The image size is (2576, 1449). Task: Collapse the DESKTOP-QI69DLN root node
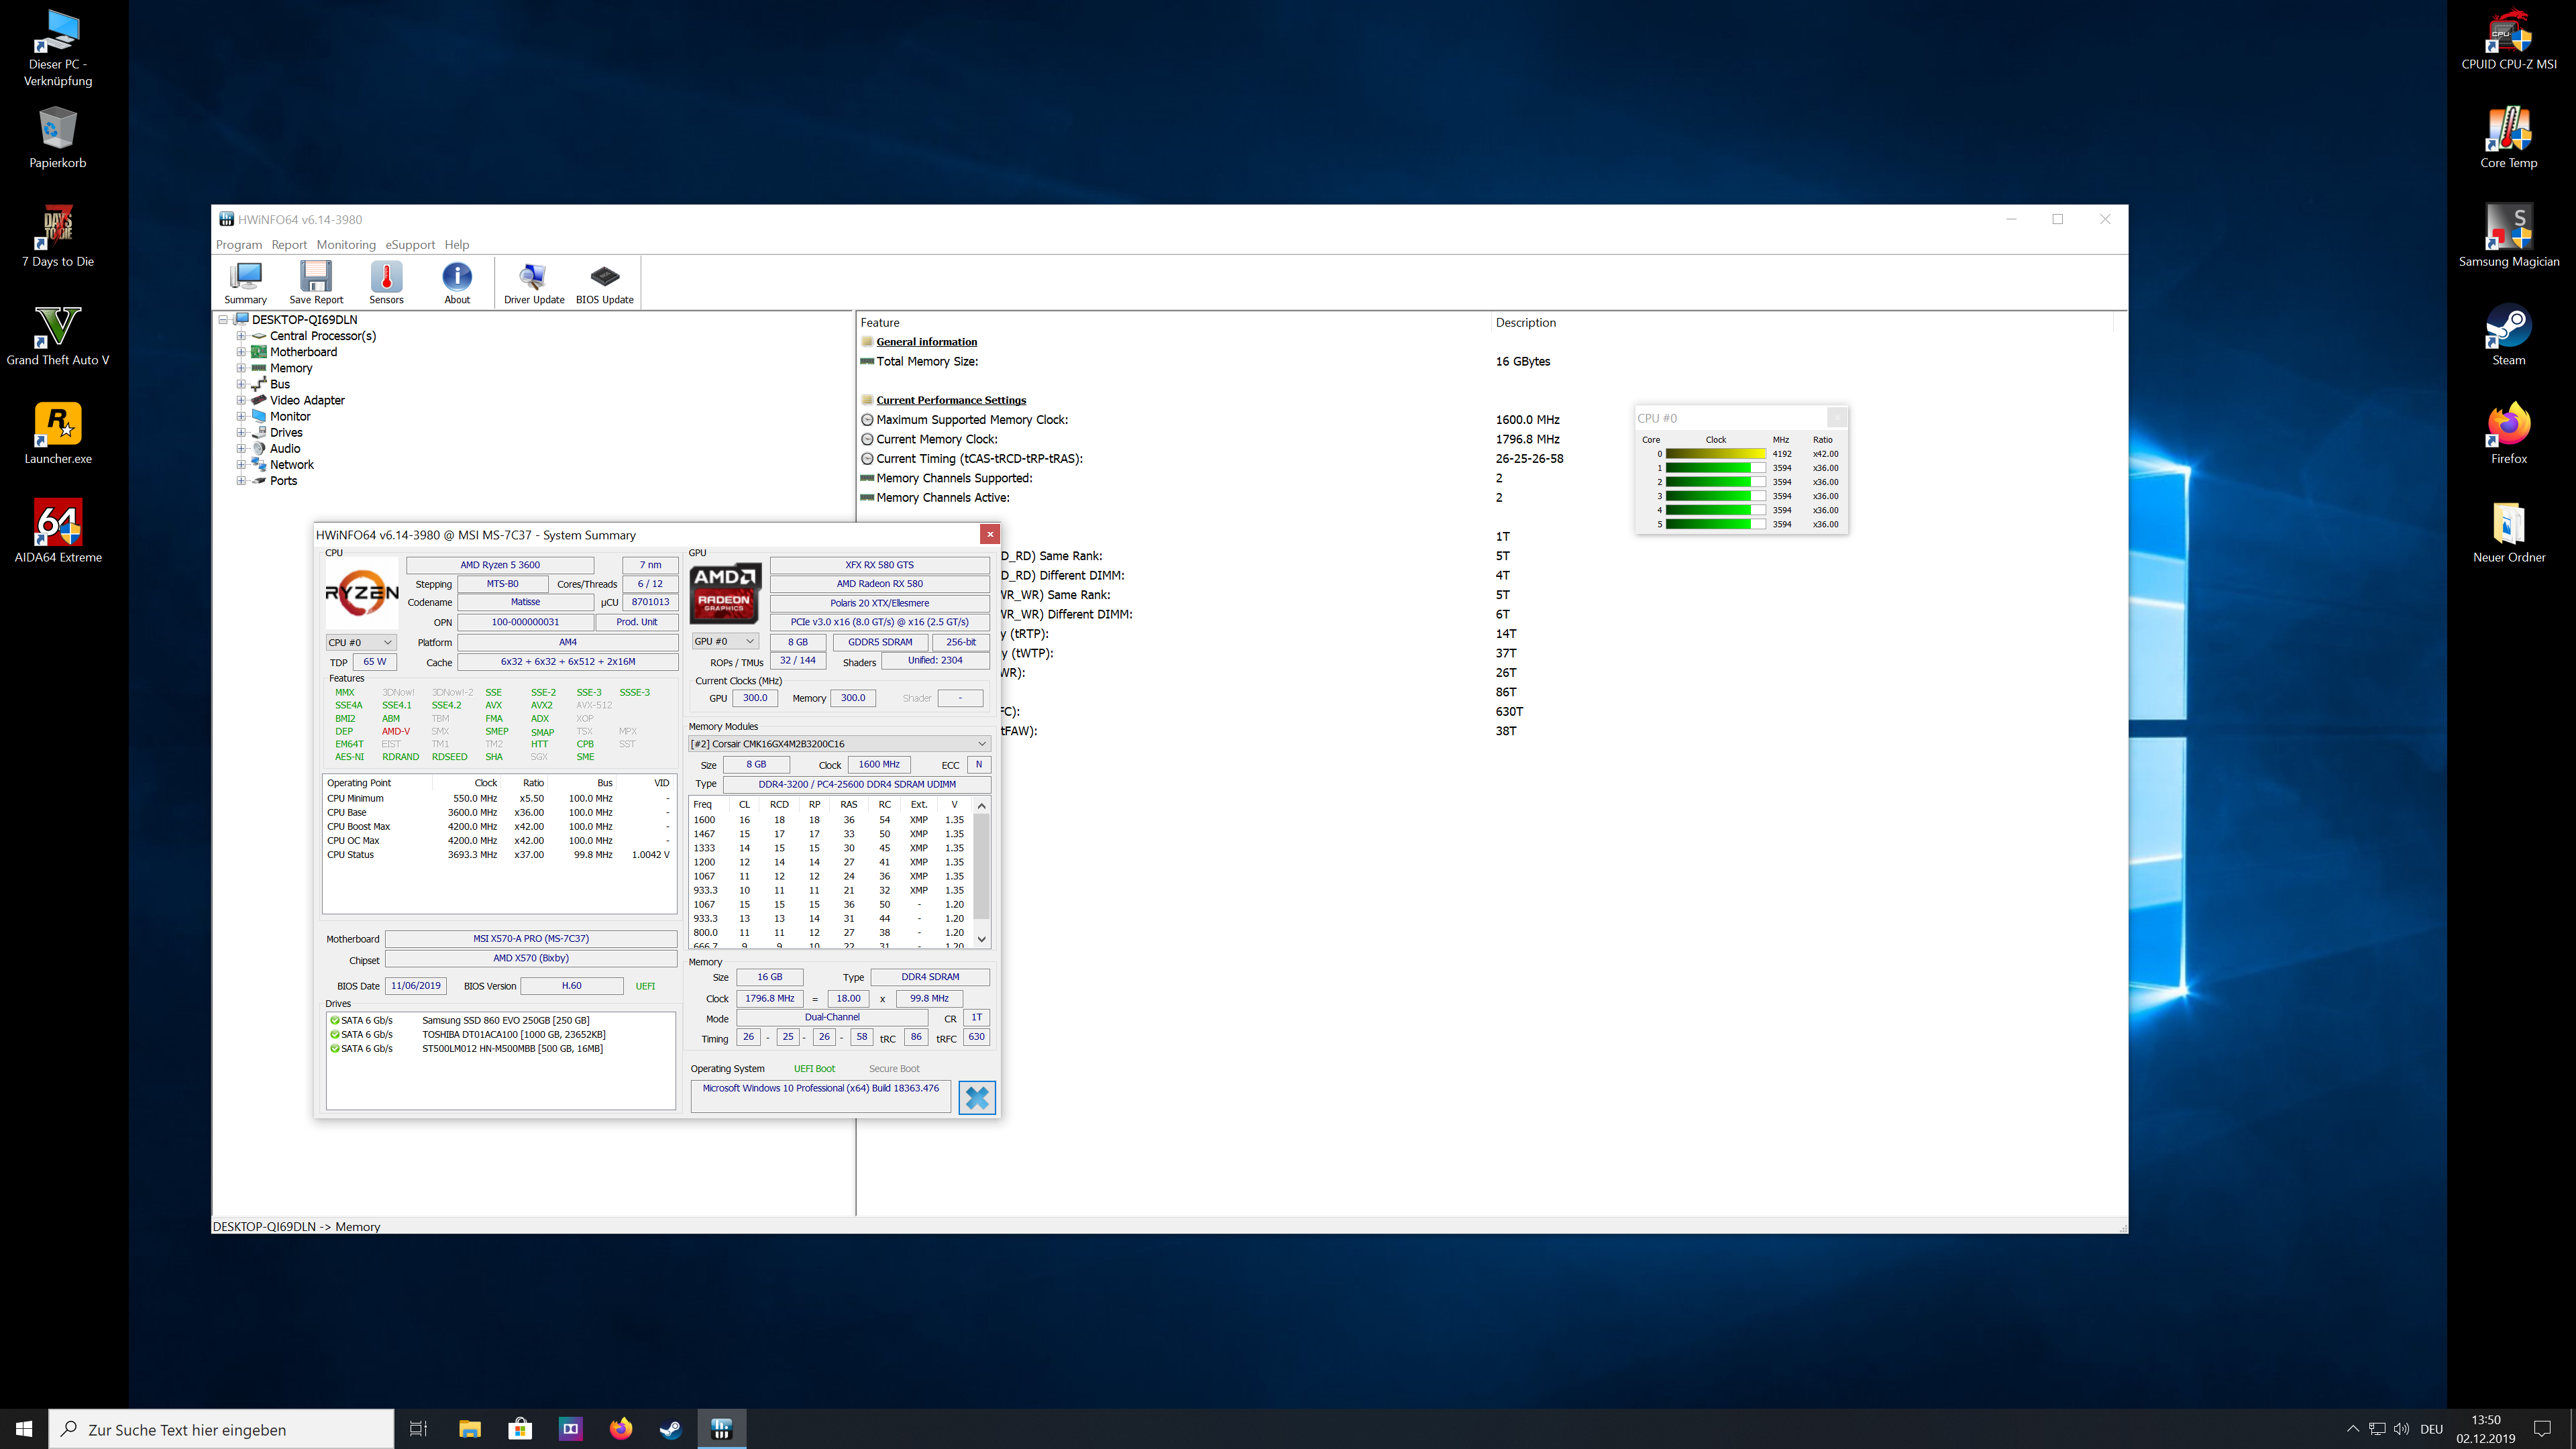tap(224, 320)
